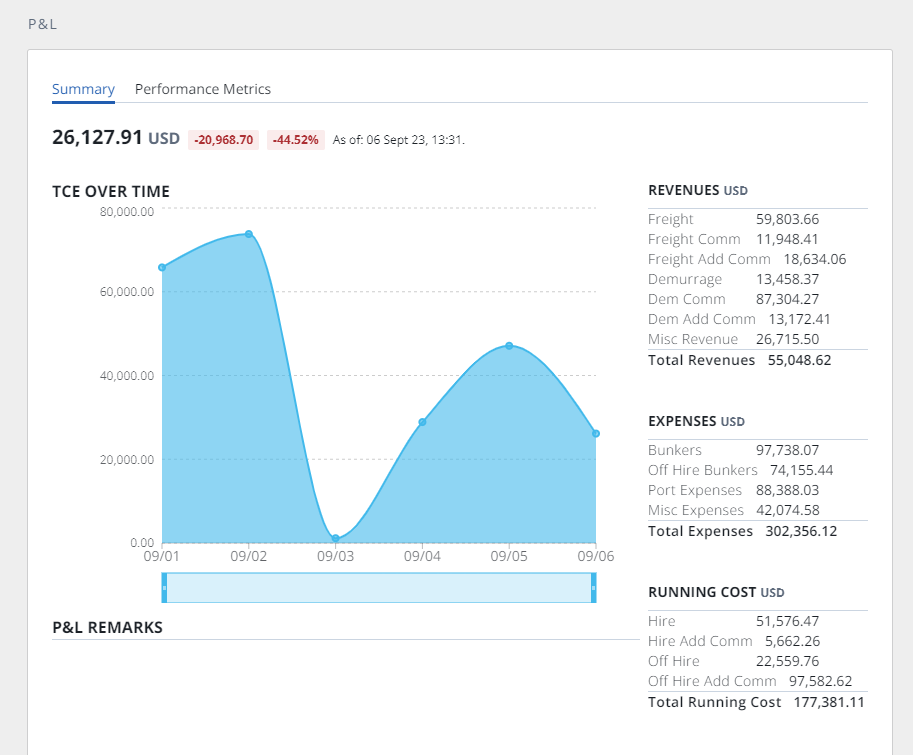This screenshot has height=755, width=913.
Task: Click the P&L REMARKS heading
Action: pos(107,627)
